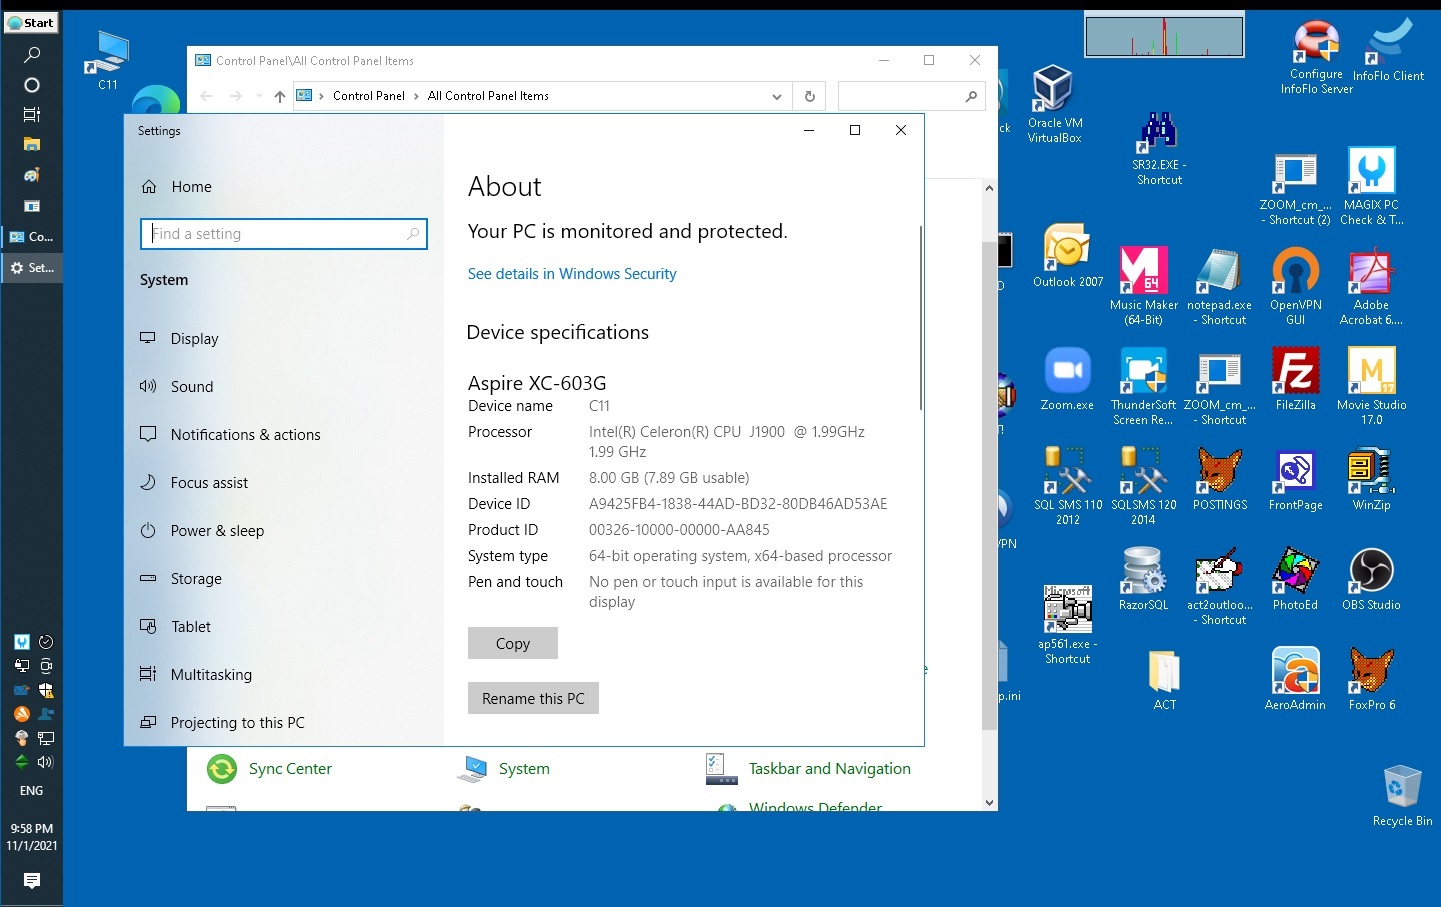1441x907 pixels.
Task: Open WinZip desktop icon
Action: click(1371, 479)
